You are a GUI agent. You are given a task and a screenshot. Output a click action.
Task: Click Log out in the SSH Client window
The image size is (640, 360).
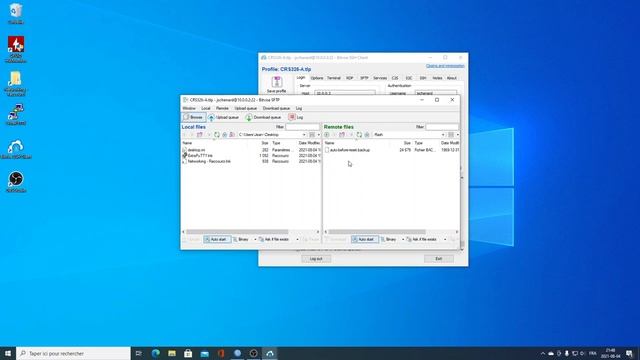[x=316, y=259]
